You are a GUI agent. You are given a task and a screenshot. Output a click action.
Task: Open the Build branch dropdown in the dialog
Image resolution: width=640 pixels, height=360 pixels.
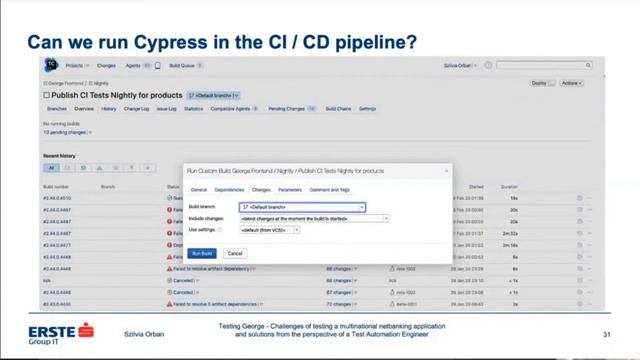pos(302,207)
